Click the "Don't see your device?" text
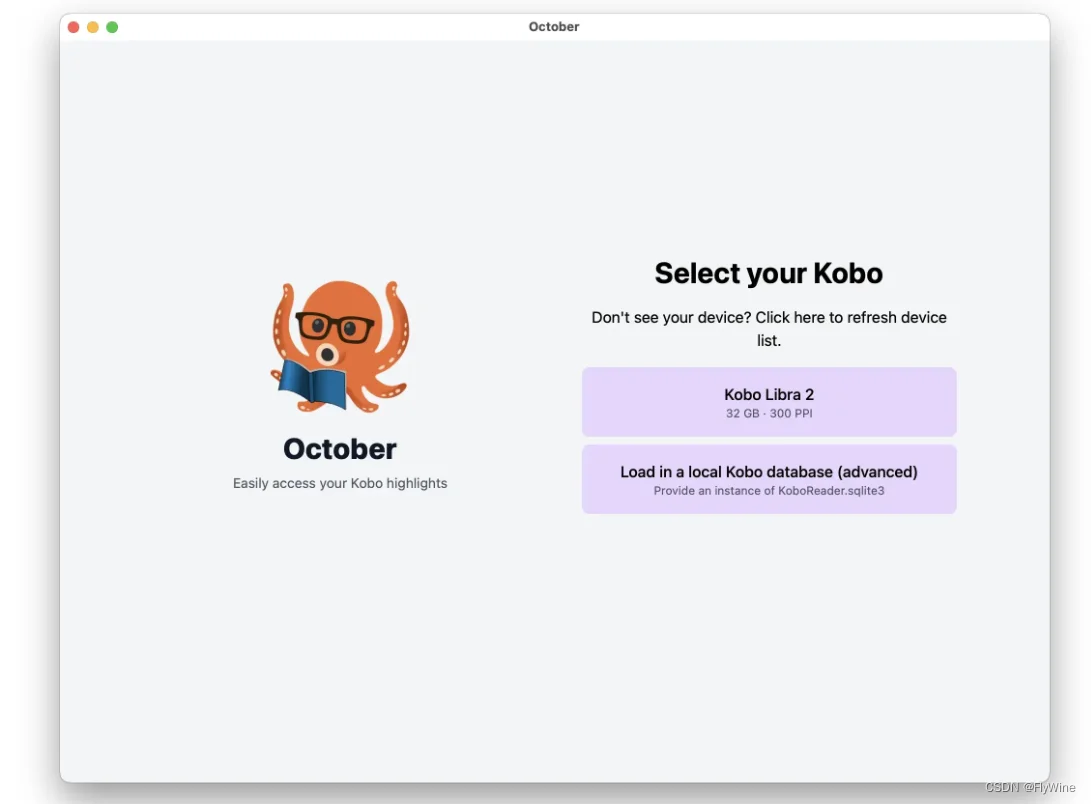Viewport: 1091px width, 804px height. click(x=670, y=318)
